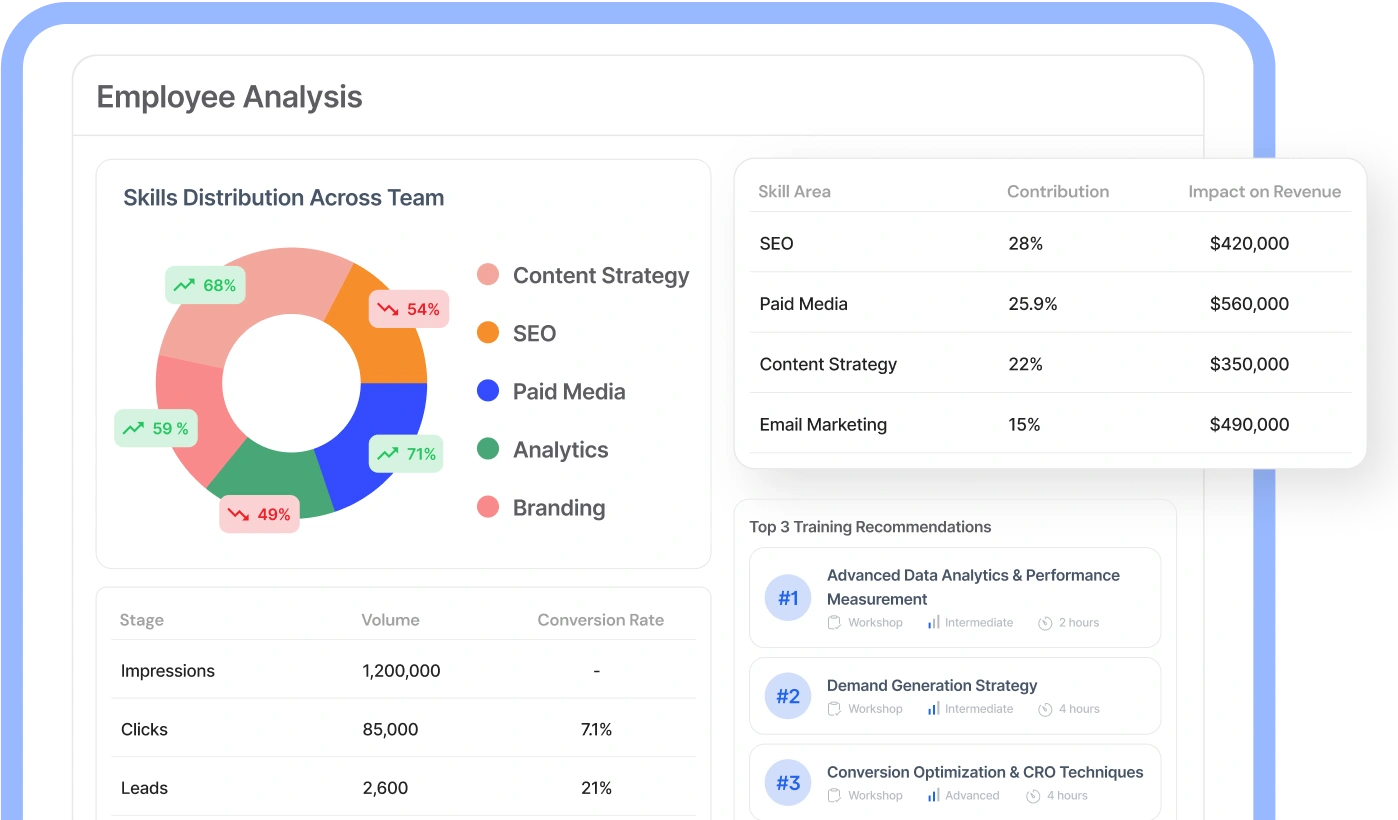Screen dimensions: 1398x820
Task: Click clock icon under Conversion Optimization
Action: 1033,796
